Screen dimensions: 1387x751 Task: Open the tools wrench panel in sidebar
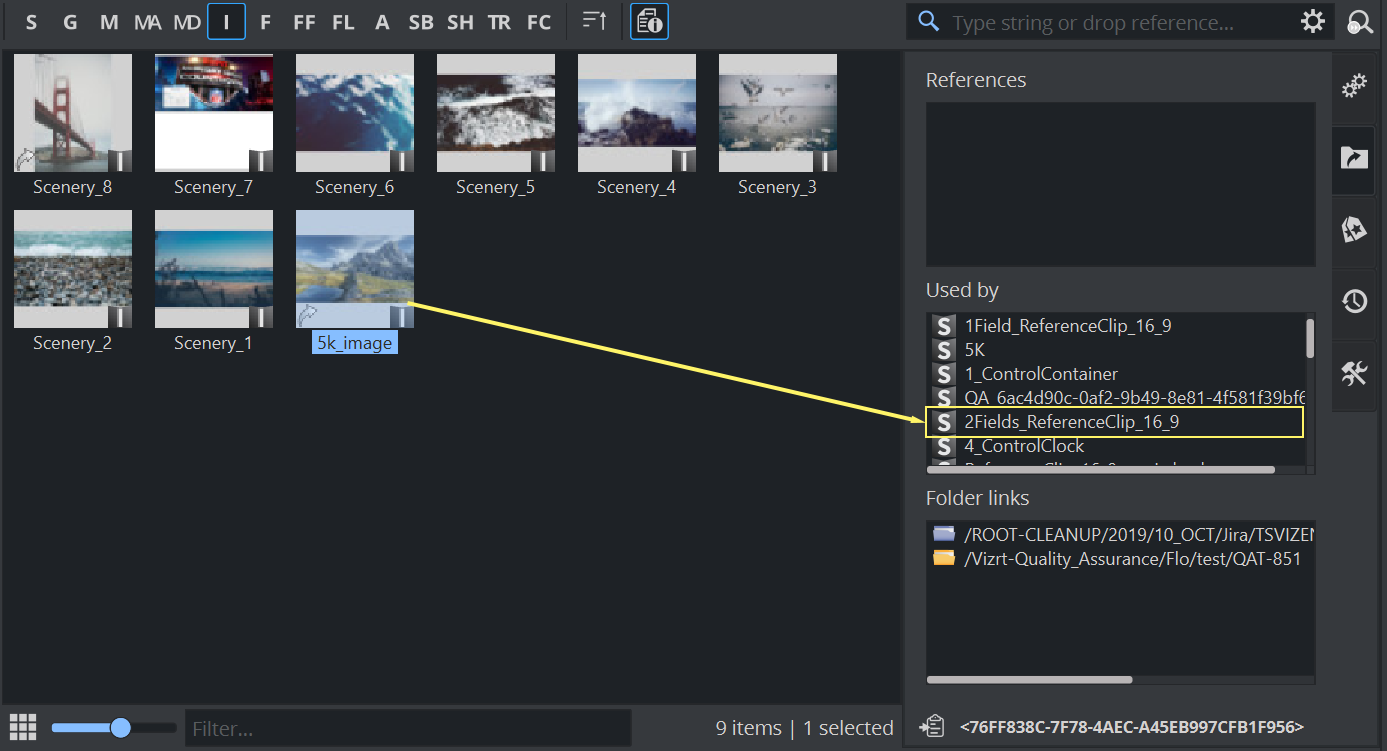pyautogui.click(x=1354, y=374)
